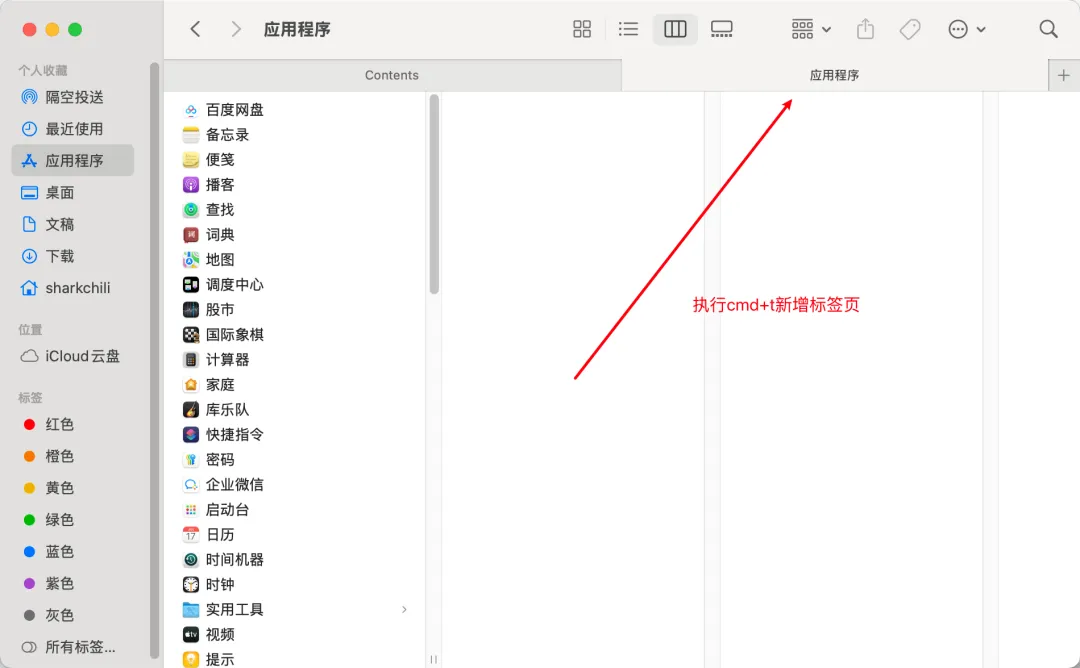Select the 时钟 app icon
Screen dimensions: 1080x668
point(191,585)
